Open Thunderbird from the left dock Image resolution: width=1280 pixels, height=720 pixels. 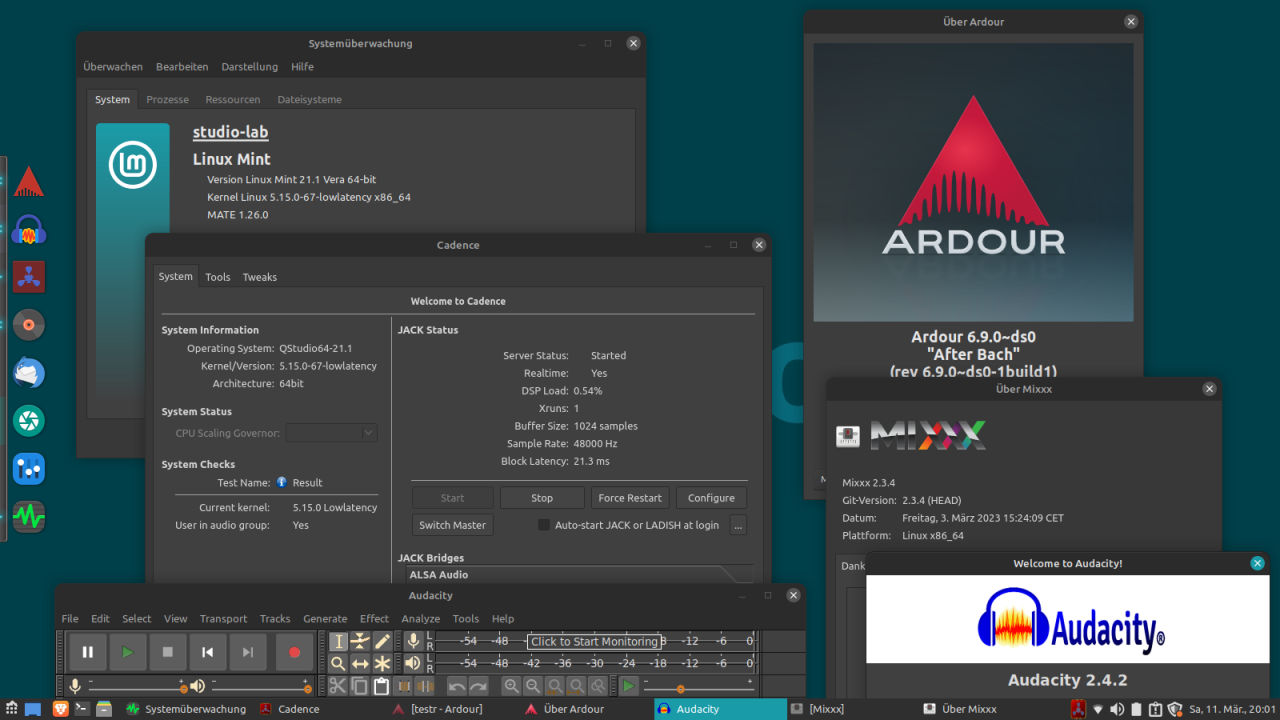(28, 373)
